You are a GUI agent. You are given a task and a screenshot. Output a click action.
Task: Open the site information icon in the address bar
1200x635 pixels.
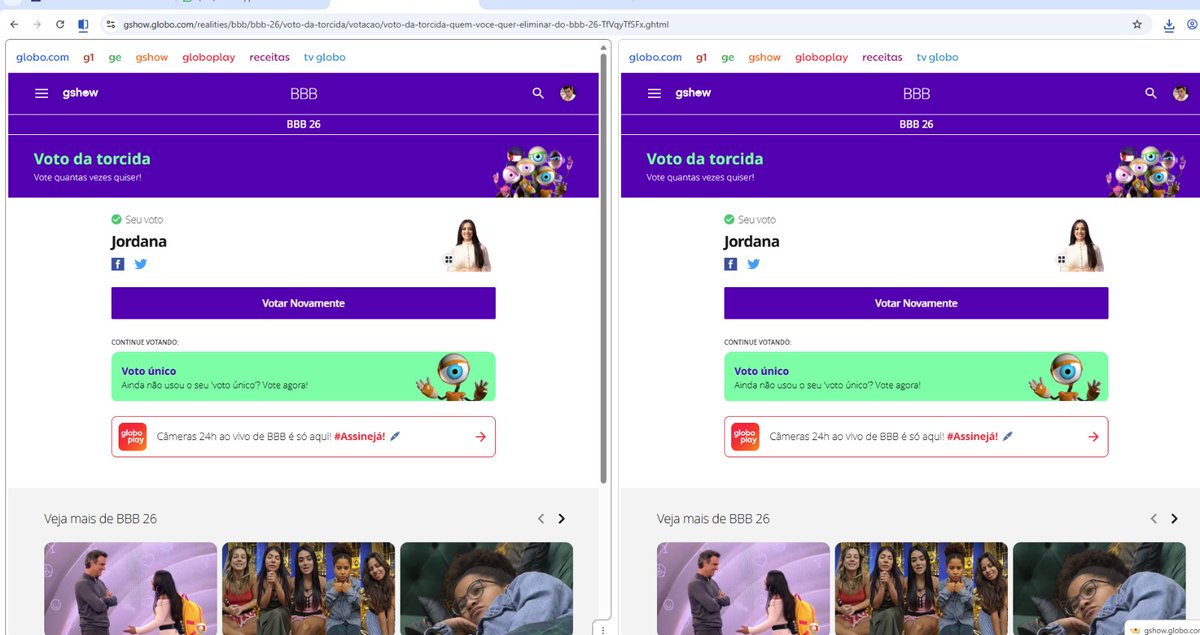[x=111, y=24]
